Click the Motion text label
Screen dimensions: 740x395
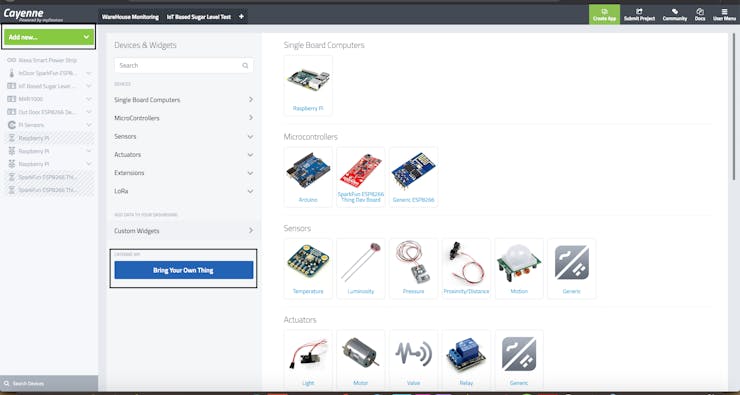point(519,291)
